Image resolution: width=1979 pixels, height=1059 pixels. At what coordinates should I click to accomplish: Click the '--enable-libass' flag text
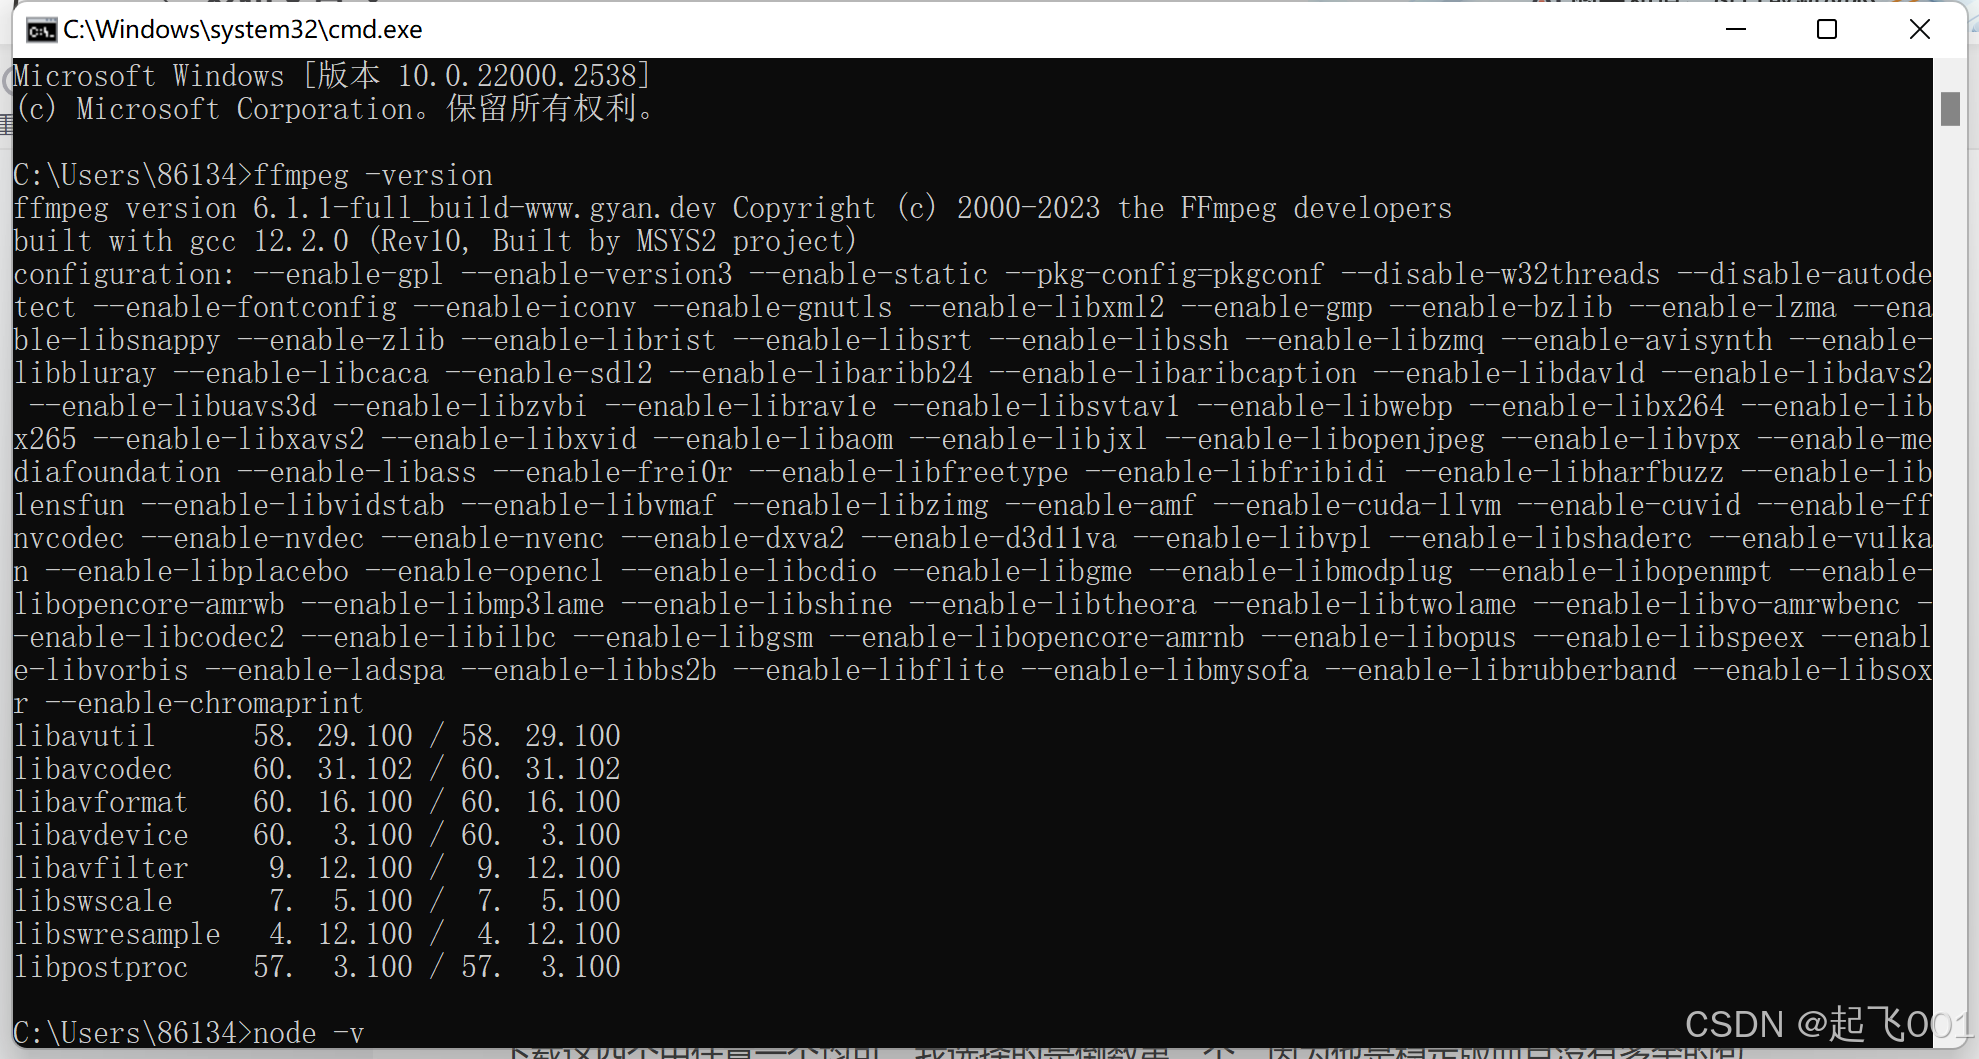point(356,472)
